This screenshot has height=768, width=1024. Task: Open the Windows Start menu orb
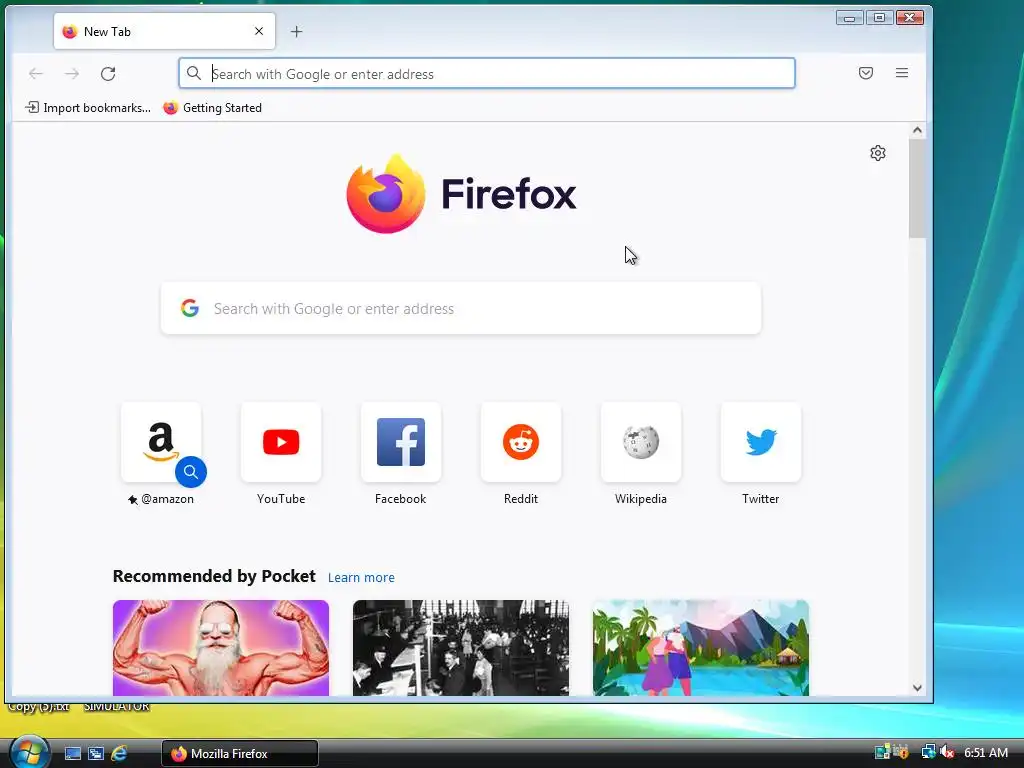pos(28,752)
